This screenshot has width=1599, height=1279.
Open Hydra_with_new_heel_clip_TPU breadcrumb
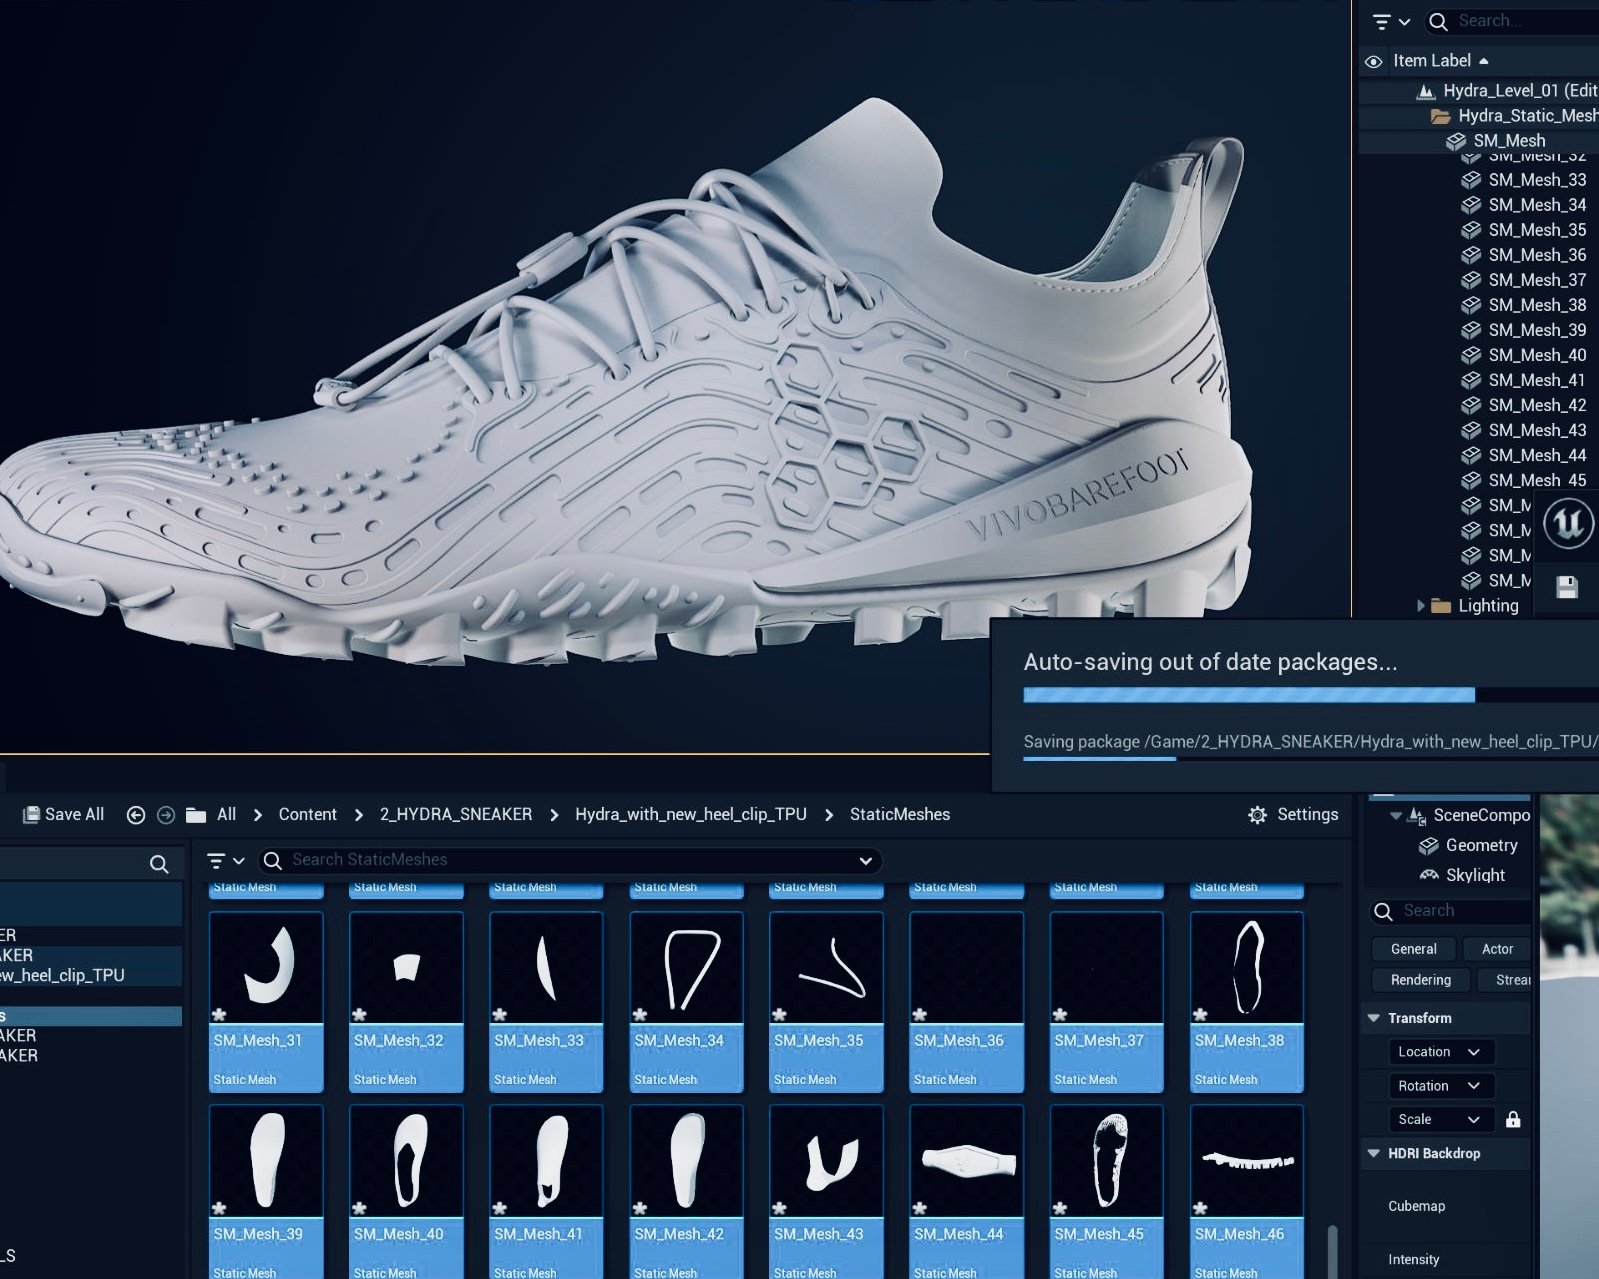(691, 814)
